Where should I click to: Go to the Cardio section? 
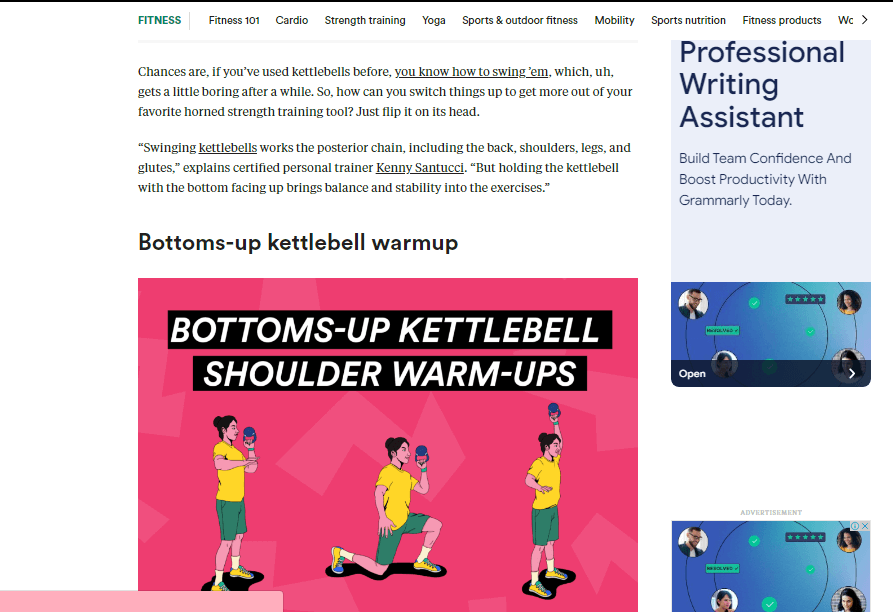point(292,20)
